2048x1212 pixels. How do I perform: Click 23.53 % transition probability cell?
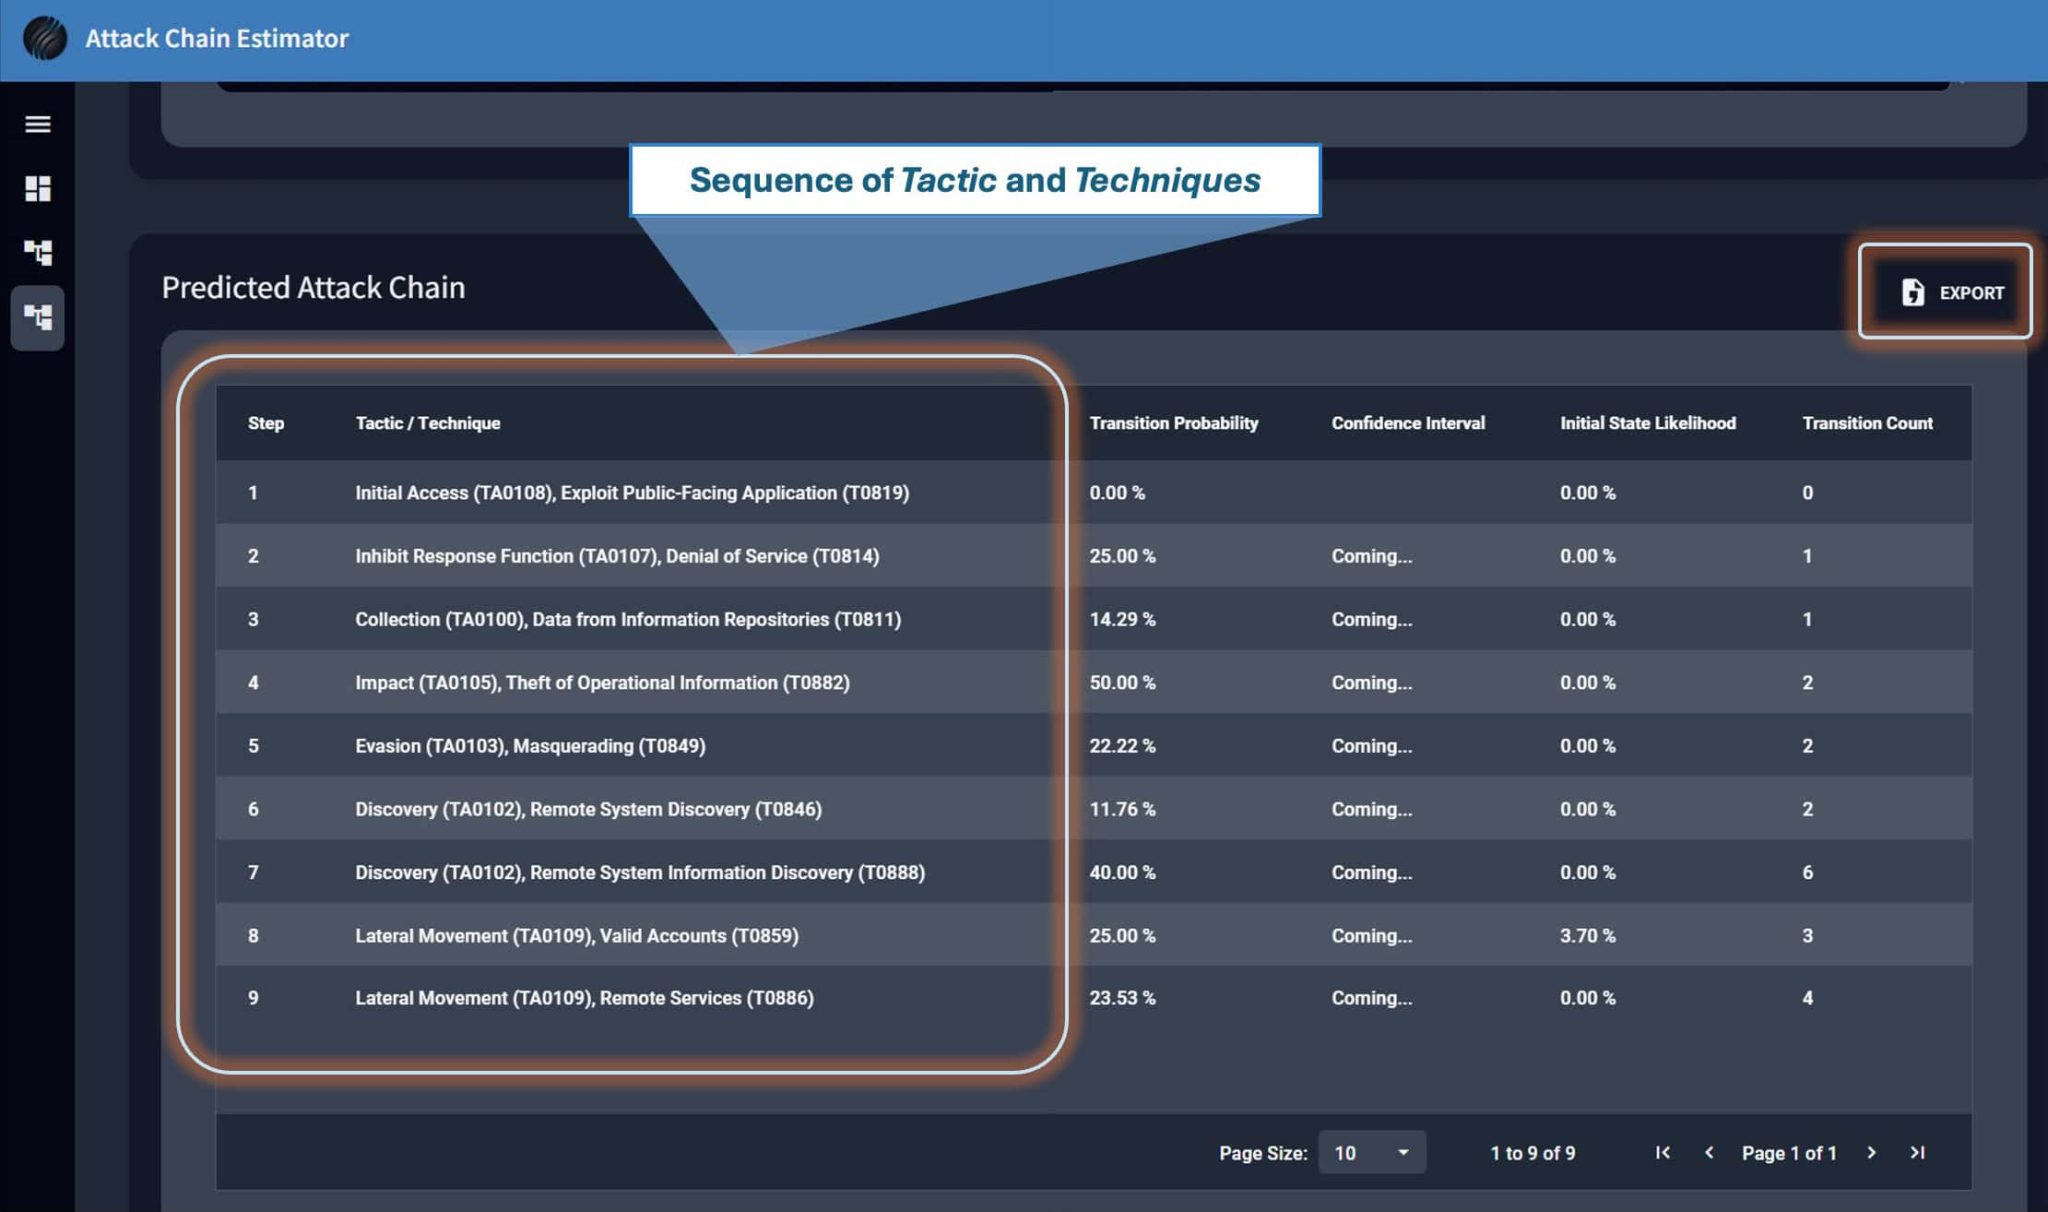point(1122,997)
